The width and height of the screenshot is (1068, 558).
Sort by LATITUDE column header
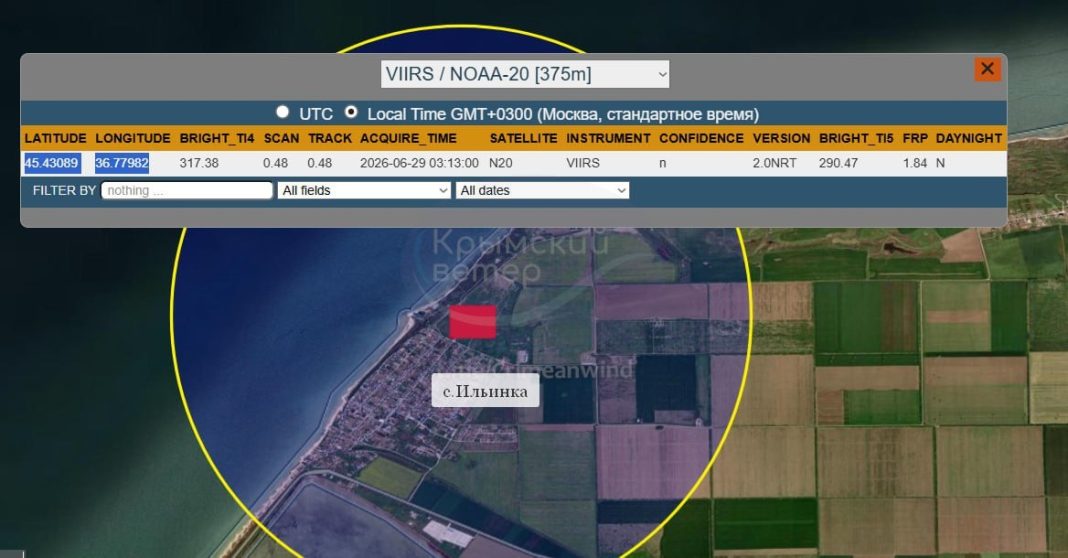point(55,138)
